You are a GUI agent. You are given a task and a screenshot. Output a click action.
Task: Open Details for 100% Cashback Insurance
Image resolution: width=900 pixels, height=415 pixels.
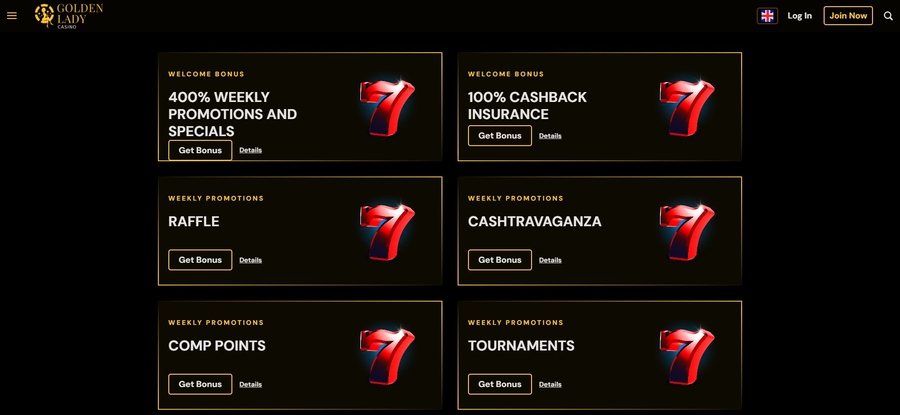point(550,136)
